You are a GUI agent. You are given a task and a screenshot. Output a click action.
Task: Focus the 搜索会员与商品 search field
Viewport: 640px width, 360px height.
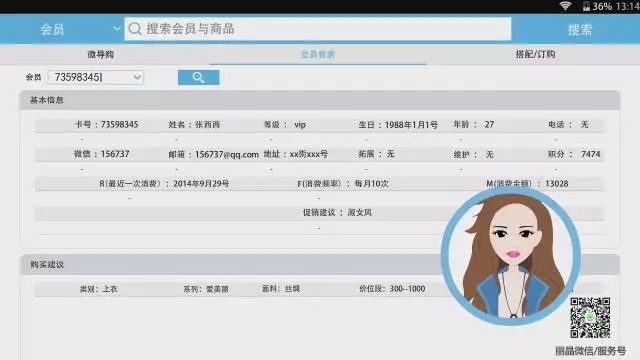coord(318,29)
